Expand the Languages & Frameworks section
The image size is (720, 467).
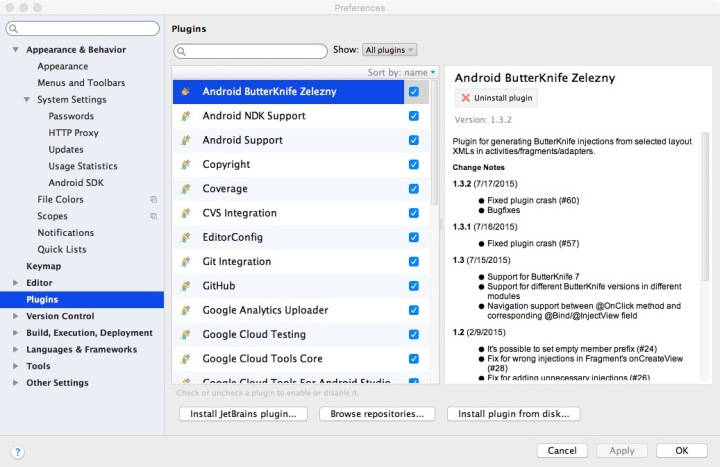[16, 349]
